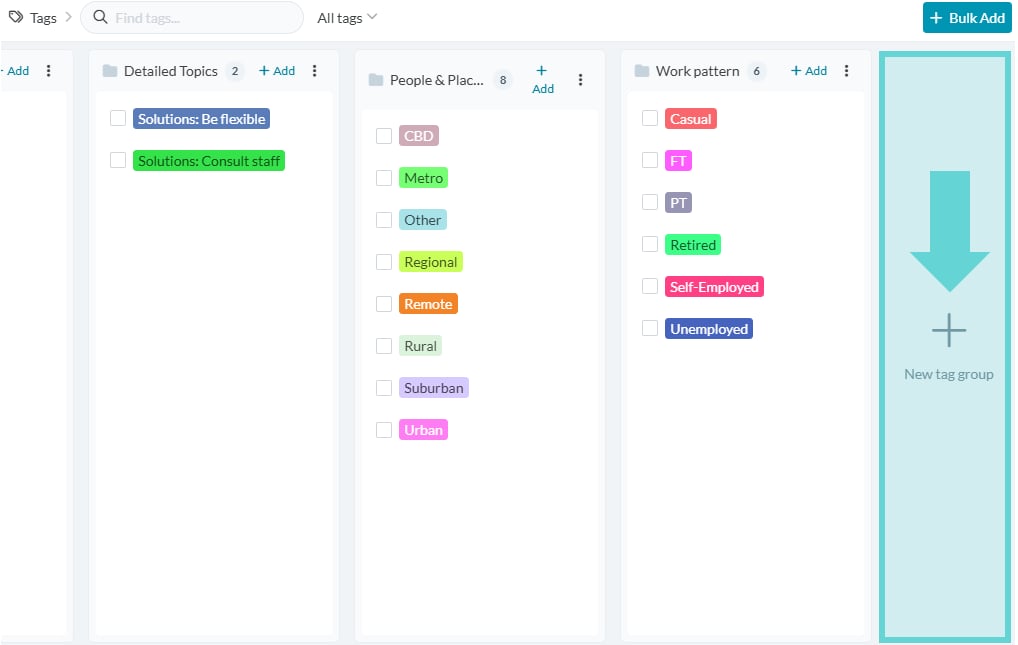
Task: Select the Regional tag checkbox
Action: (x=384, y=262)
